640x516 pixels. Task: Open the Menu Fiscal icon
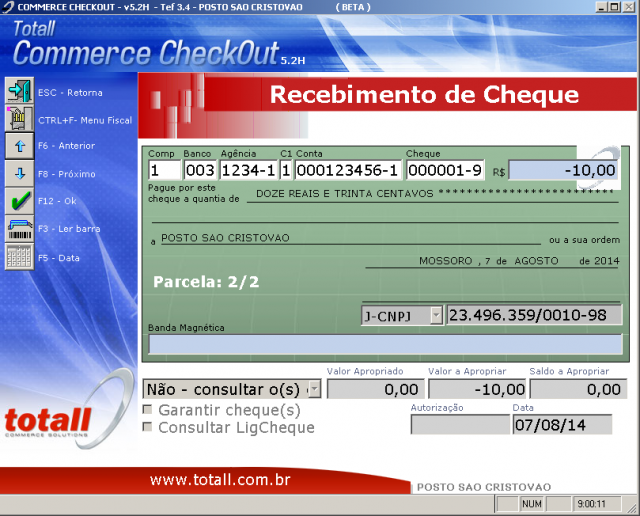[19, 118]
